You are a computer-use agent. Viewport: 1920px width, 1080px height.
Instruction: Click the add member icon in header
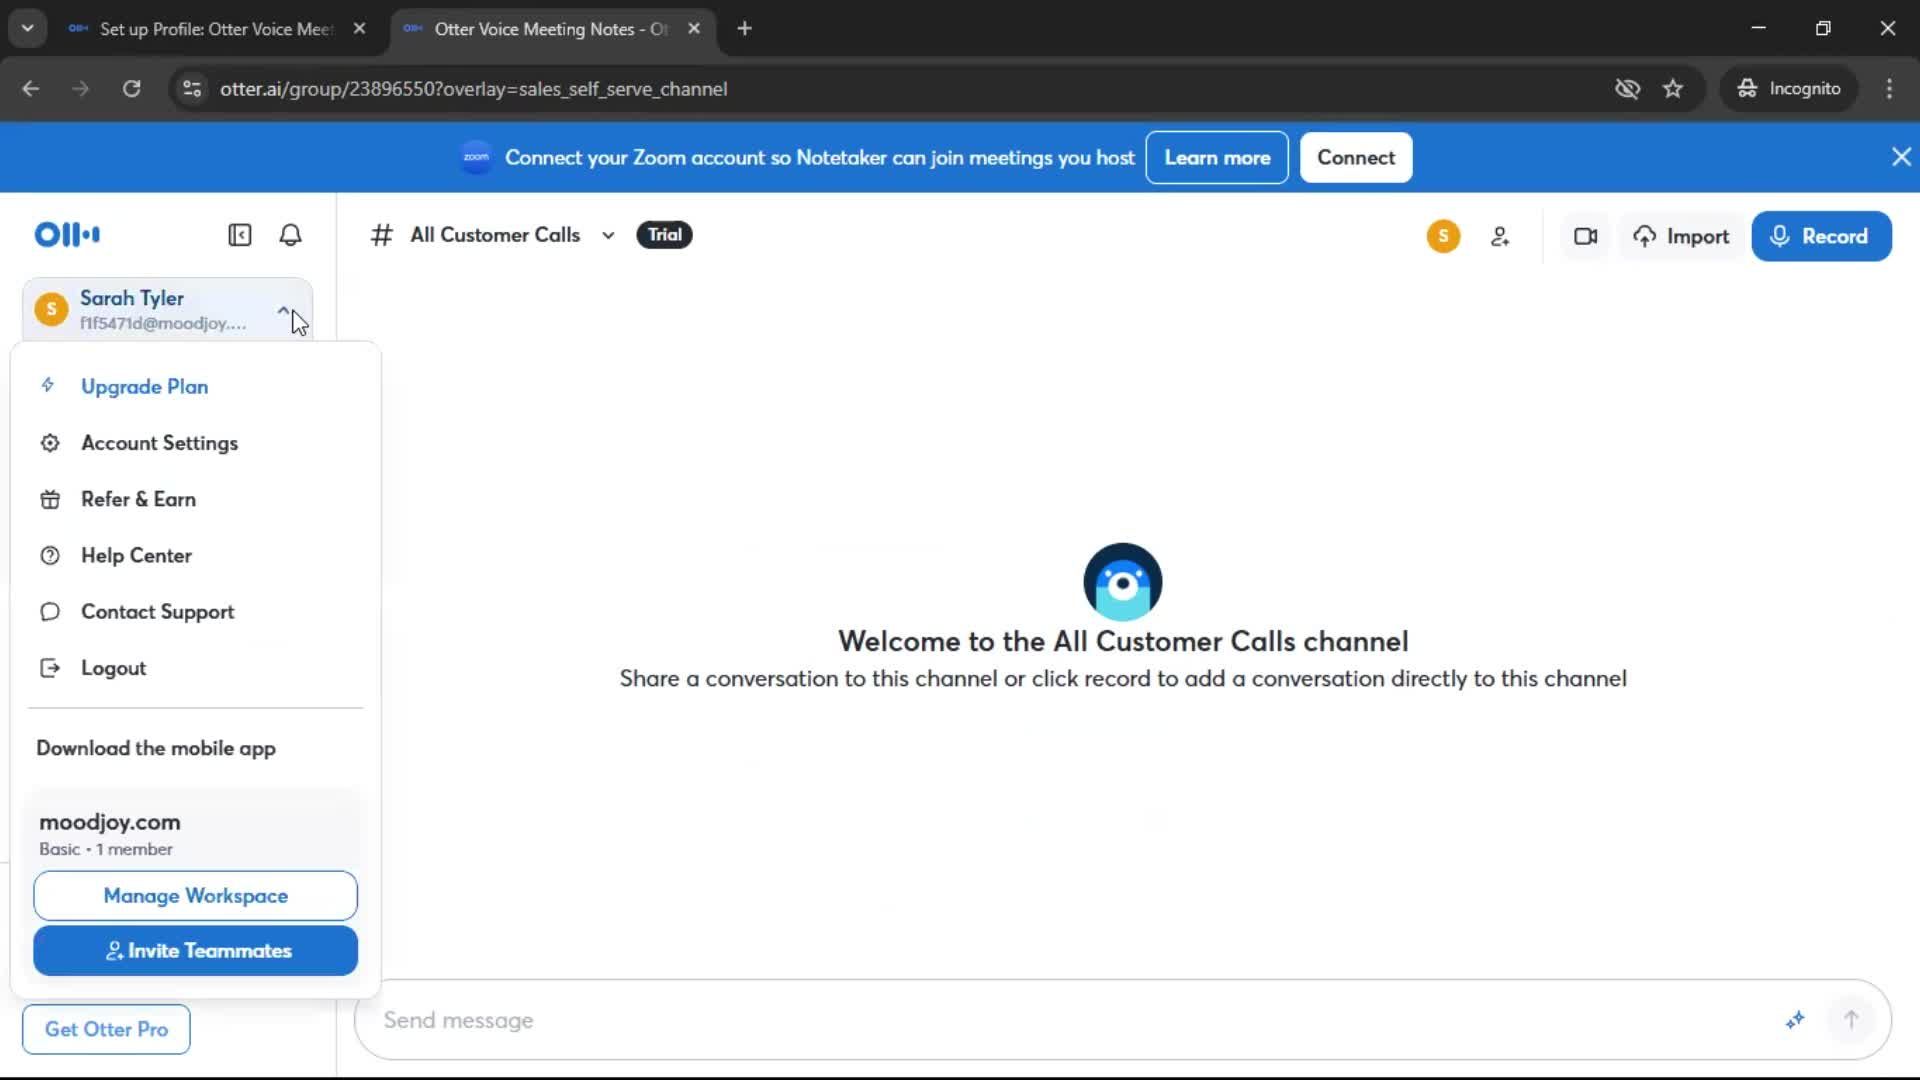(1500, 237)
